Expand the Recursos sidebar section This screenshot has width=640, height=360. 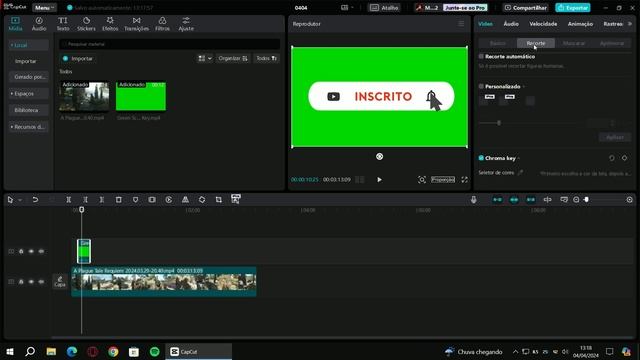29,127
